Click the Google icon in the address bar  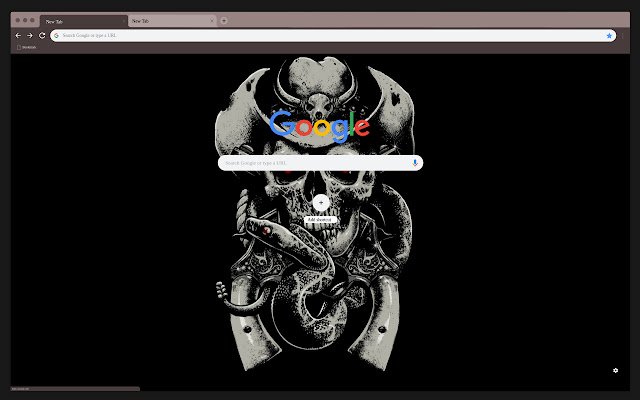(56, 36)
